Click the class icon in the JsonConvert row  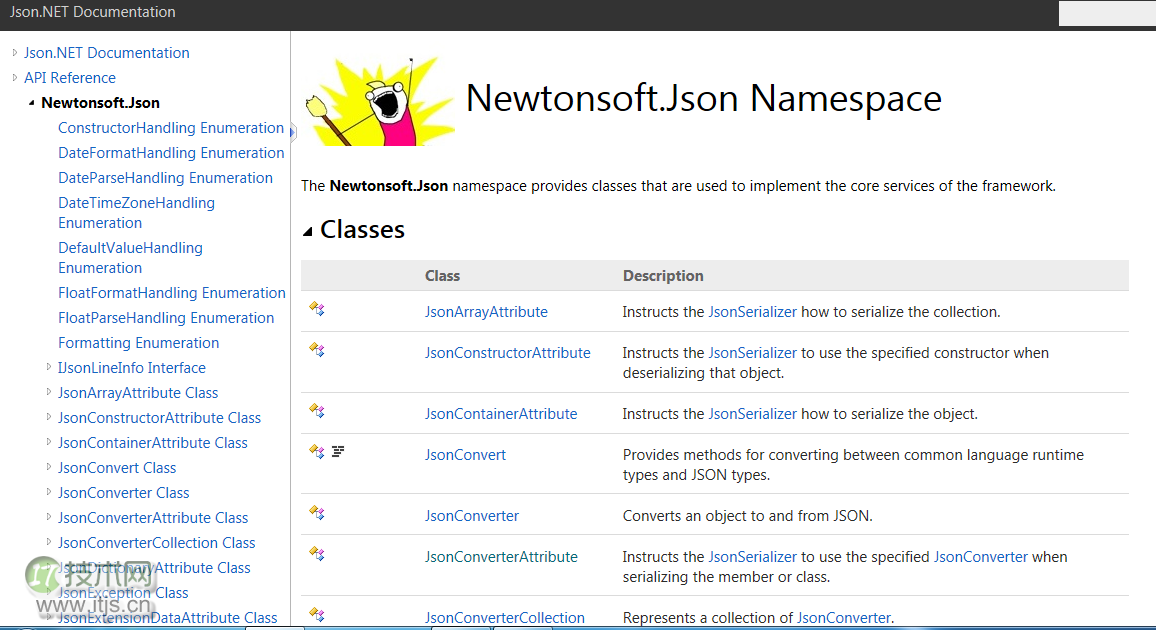coord(317,452)
